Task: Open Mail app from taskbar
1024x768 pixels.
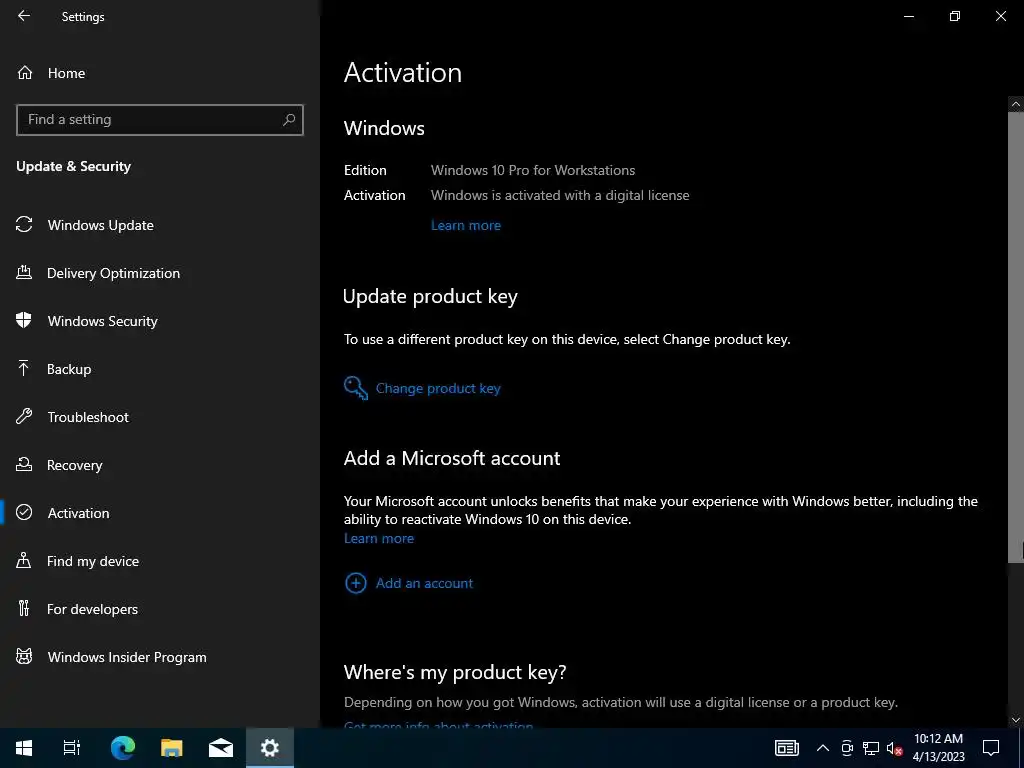Action: (x=221, y=748)
